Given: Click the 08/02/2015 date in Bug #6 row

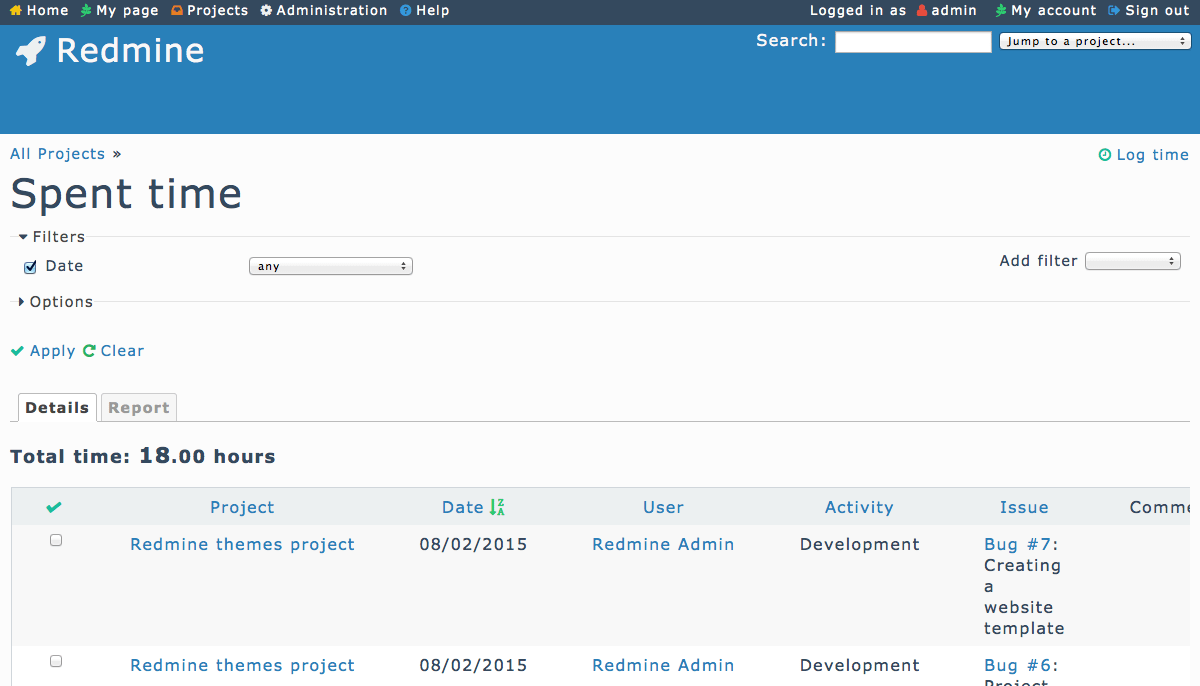Looking at the screenshot, I should (x=473, y=666).
